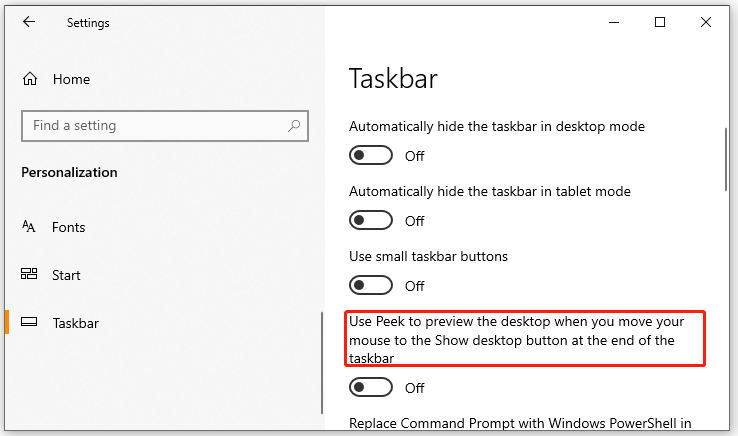Close the Settings window

point(706,22)
